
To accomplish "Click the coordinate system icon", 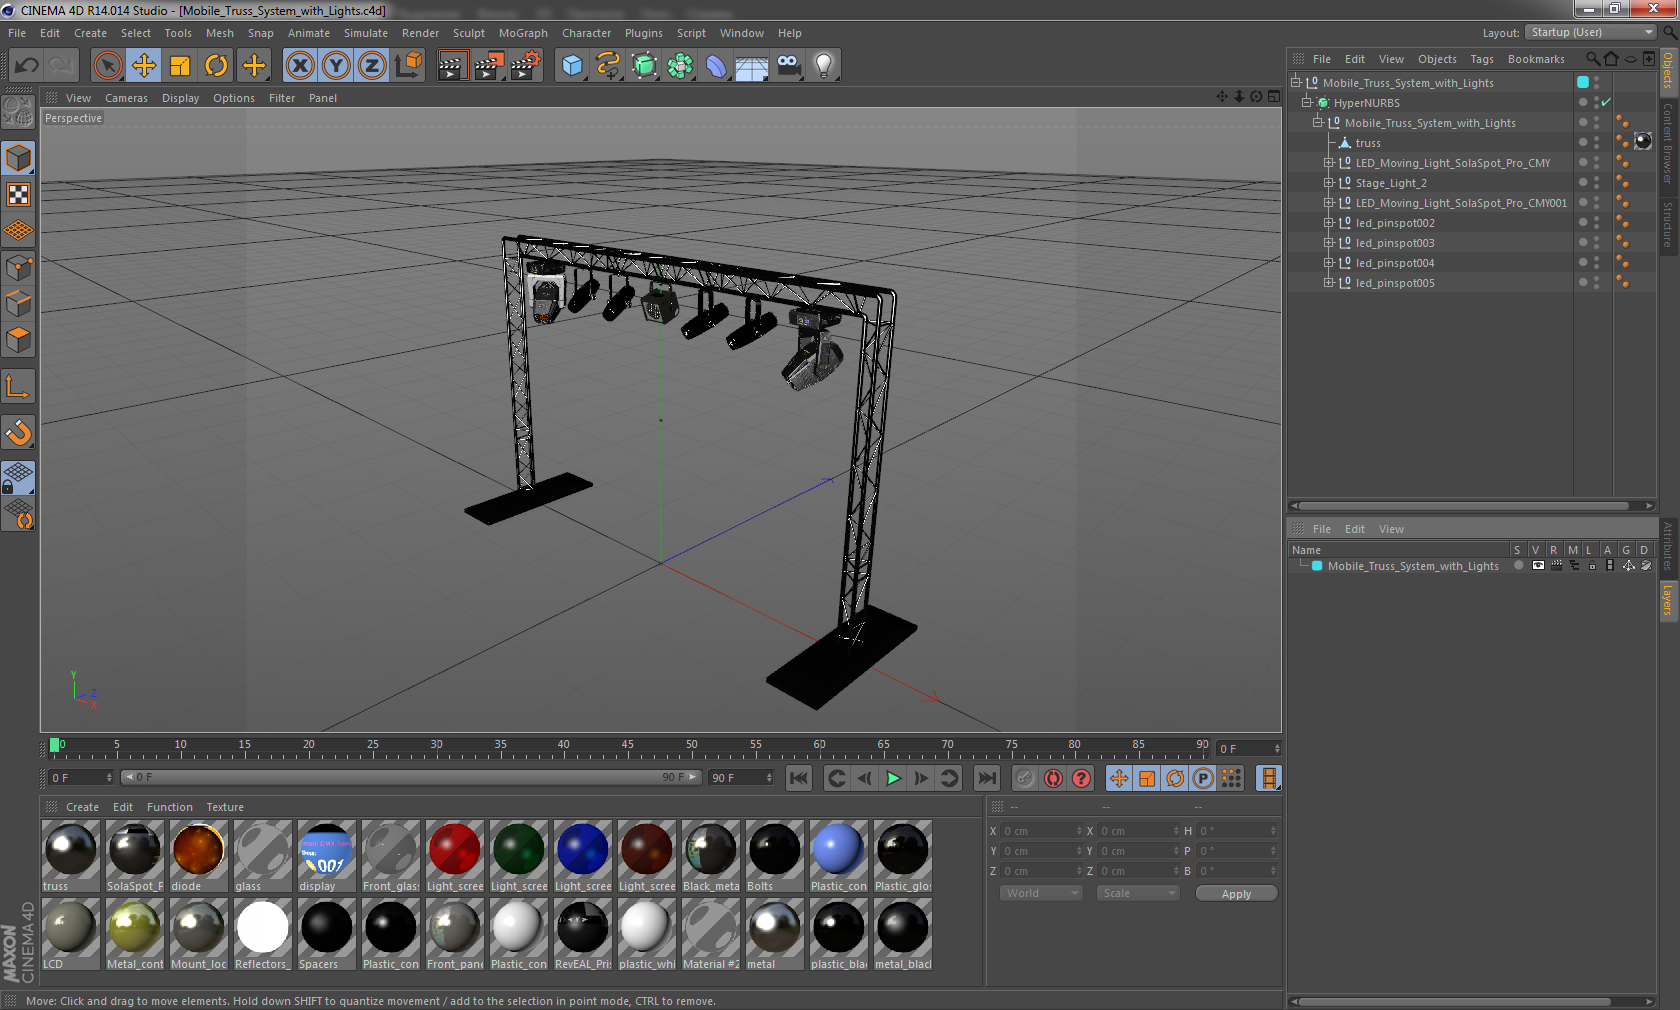I will click(408, 66).
